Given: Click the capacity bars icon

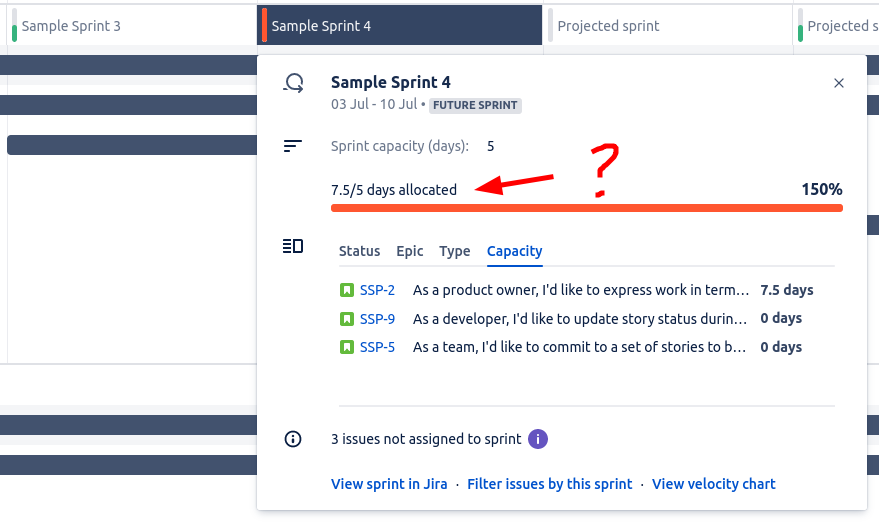Looking at the screenshot, I should pos(293,146).
